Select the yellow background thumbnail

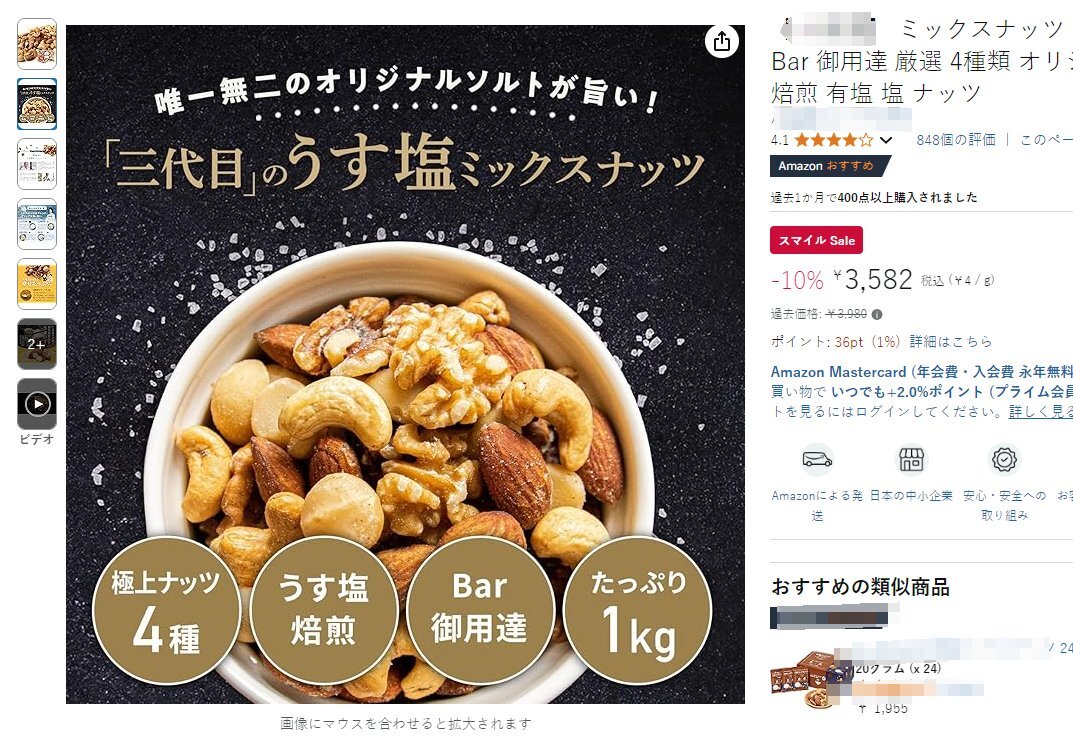pyautogui.click(x=37, y=284)
